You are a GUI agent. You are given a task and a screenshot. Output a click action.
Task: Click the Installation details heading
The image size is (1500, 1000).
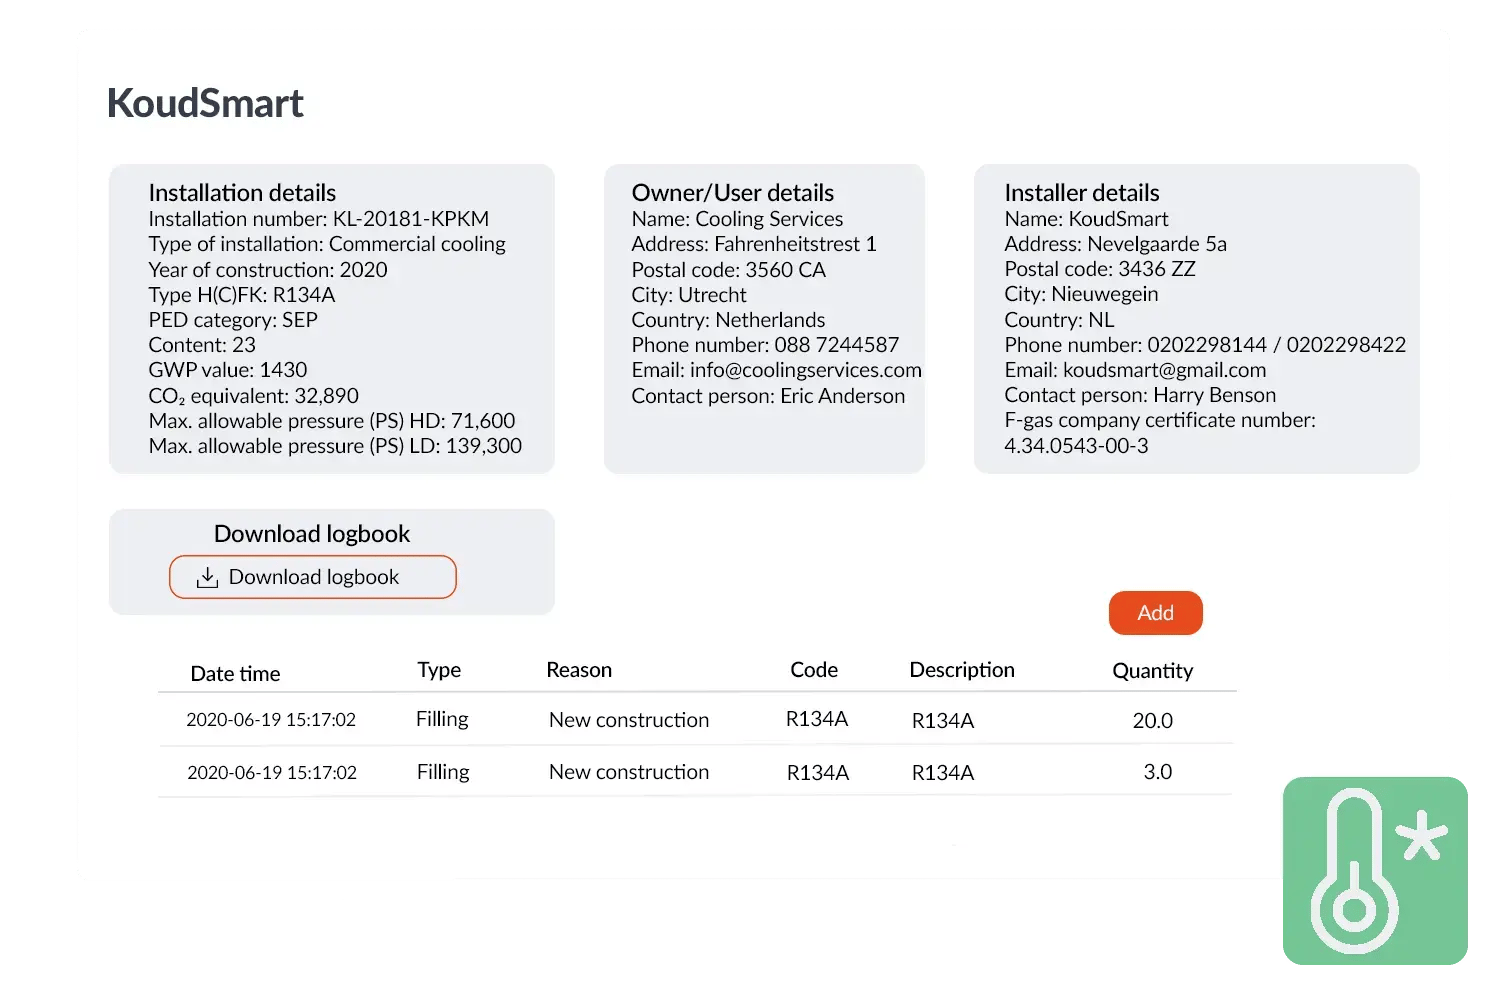(242, 193)
